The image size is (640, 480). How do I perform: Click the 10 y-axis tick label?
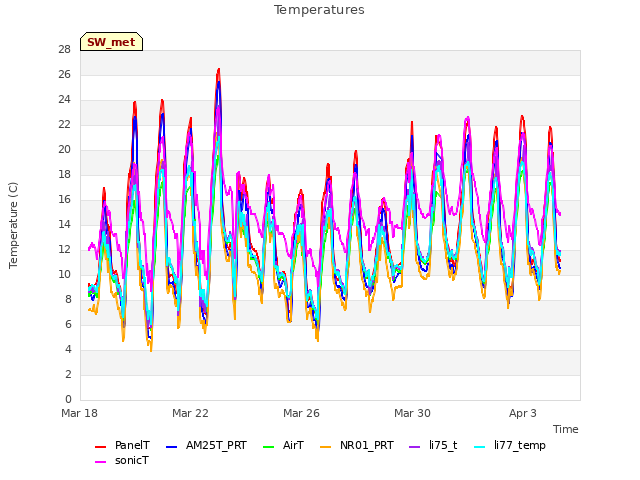64,274
